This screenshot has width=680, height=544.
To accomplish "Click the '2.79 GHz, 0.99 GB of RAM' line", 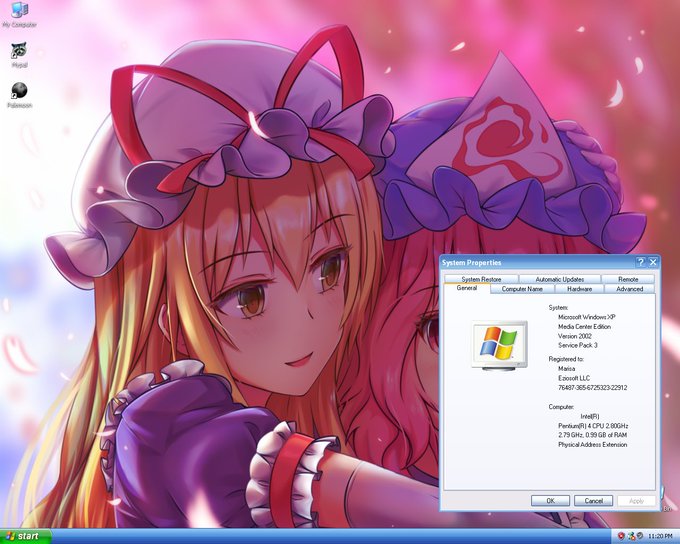I will pyautogui.click(x=592, y=435).
